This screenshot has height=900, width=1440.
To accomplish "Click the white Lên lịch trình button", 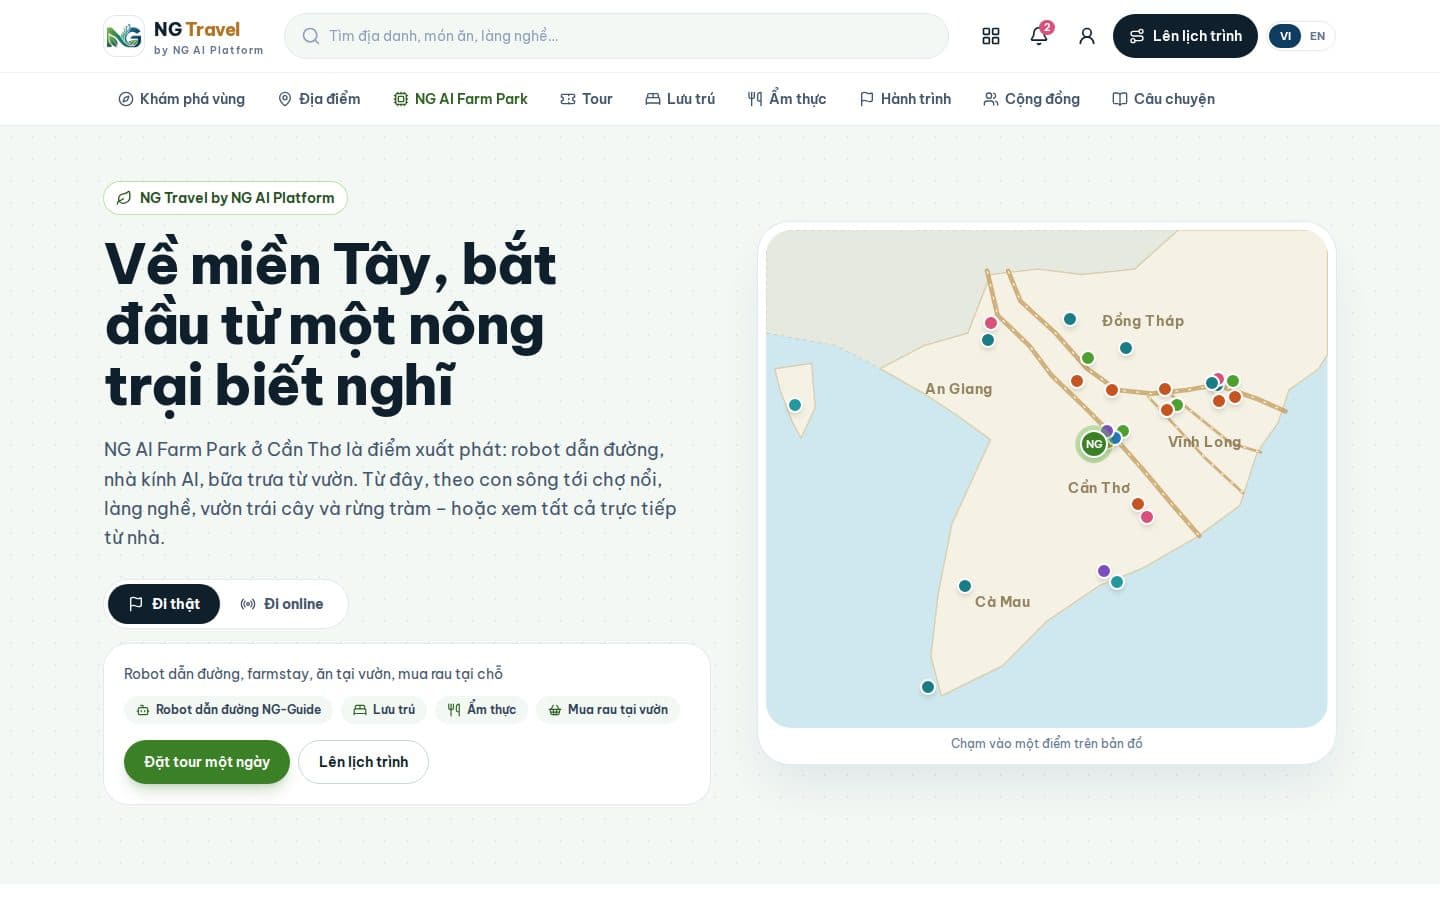I will (x=363, y=762).
